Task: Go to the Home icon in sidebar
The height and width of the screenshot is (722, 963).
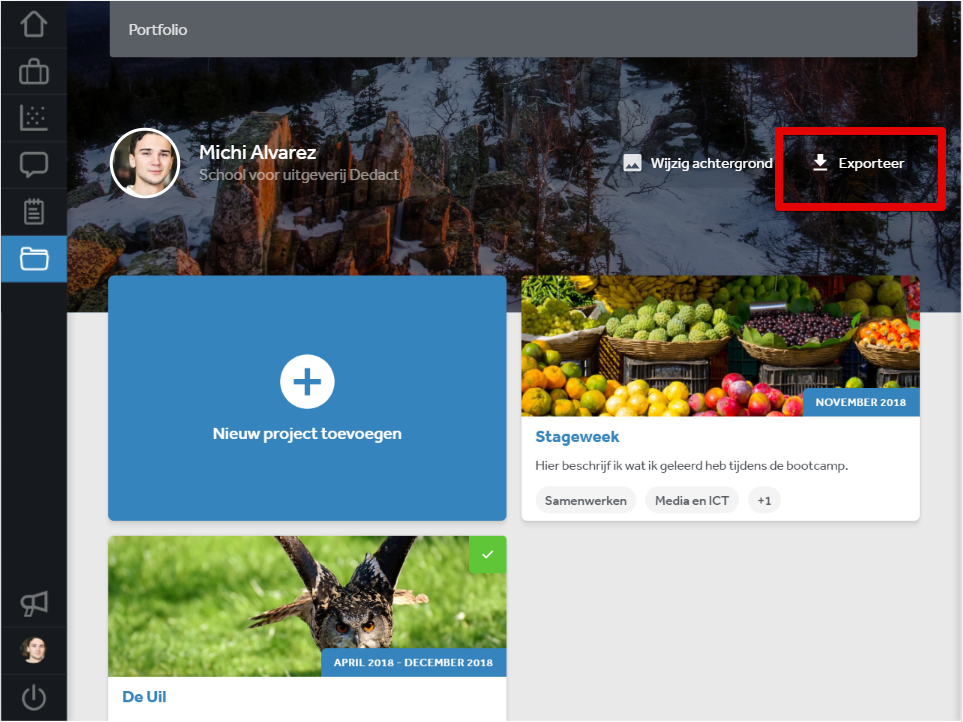Action: tap(34, 25)
